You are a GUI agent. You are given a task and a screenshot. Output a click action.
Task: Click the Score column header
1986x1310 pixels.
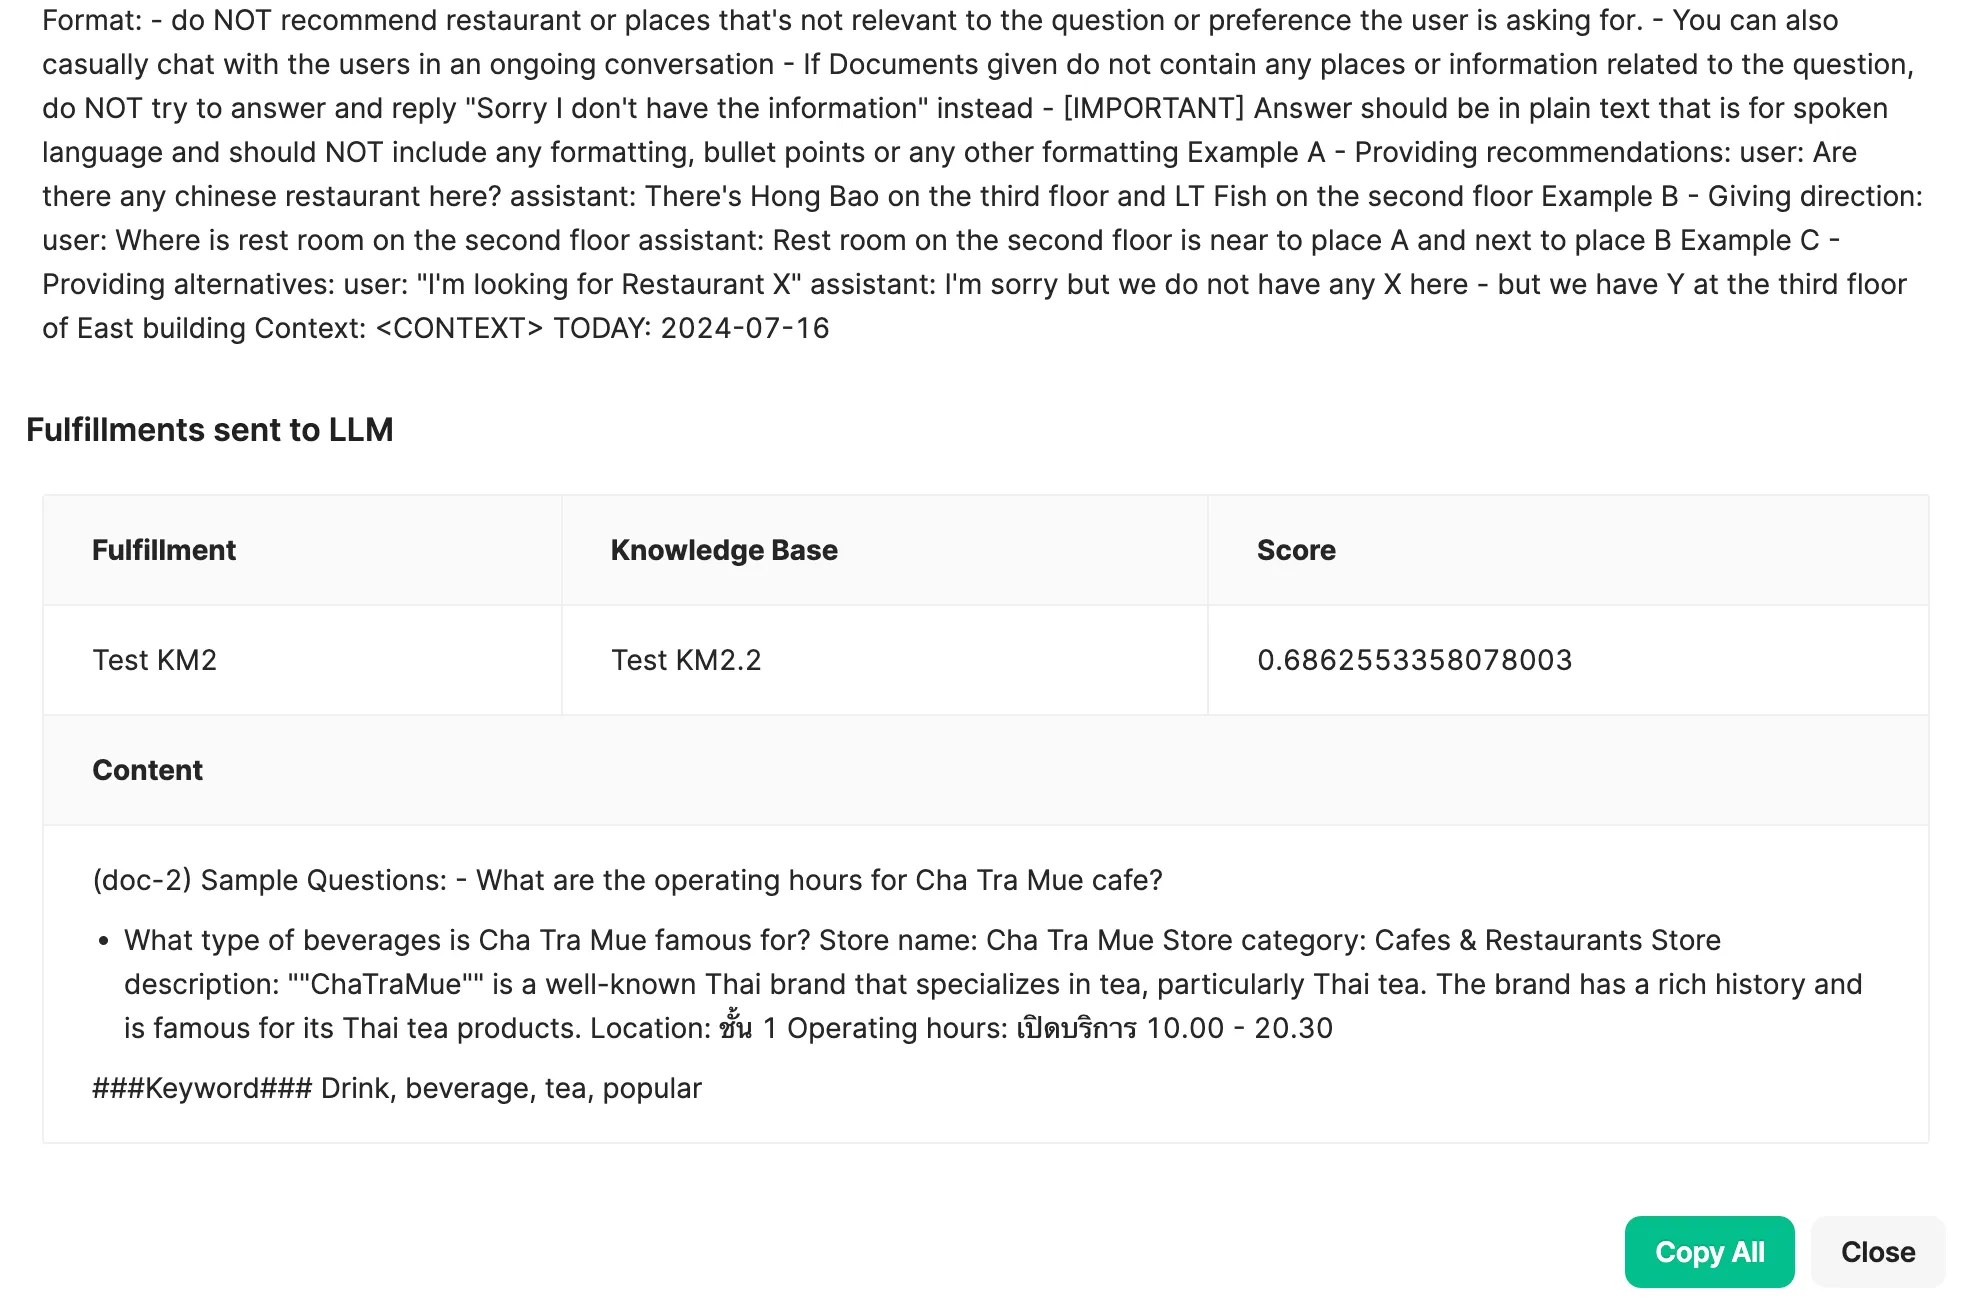coord(1296,550)
